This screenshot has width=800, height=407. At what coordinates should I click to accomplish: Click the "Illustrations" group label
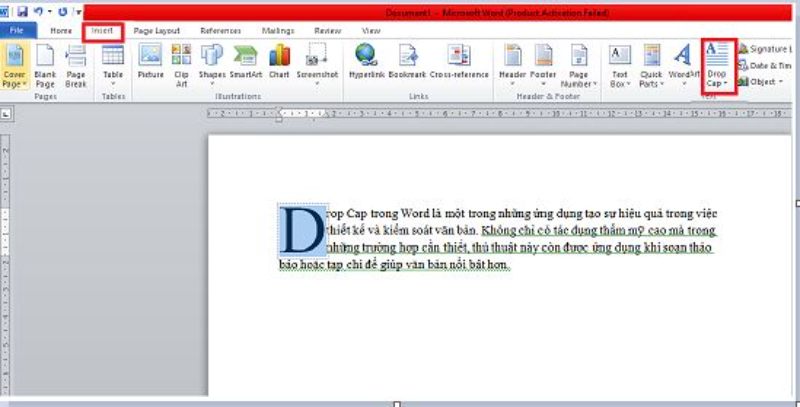(x=238, y=96)
